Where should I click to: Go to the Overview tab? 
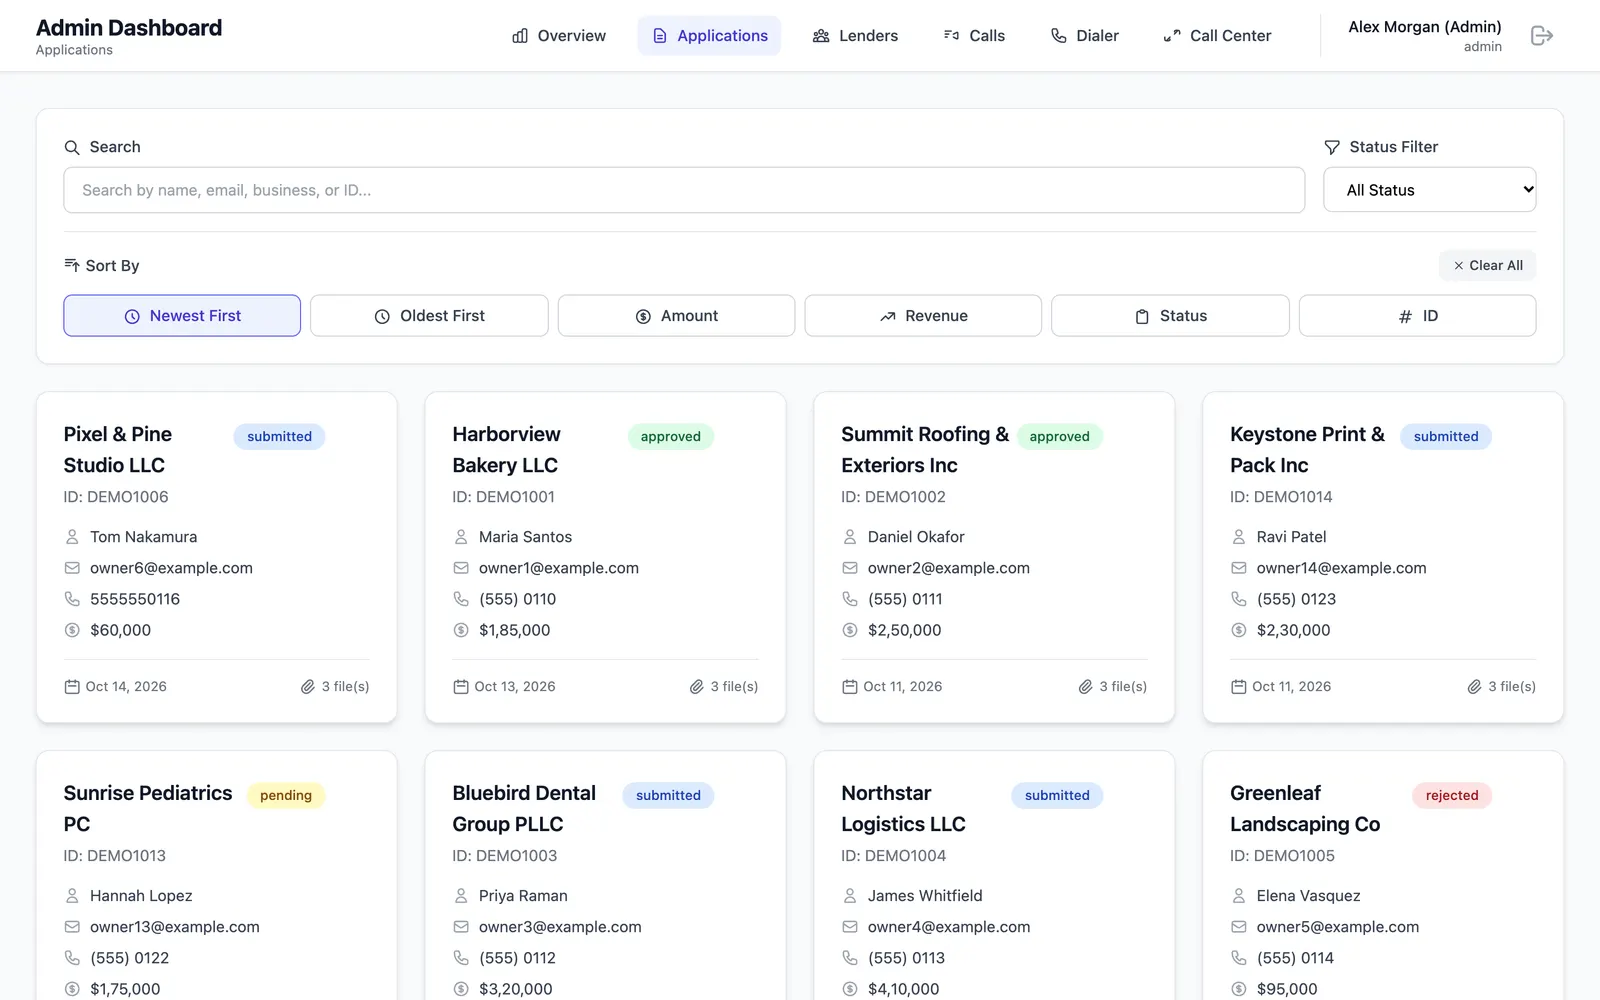pyautogui.click(x=559, y=36)
